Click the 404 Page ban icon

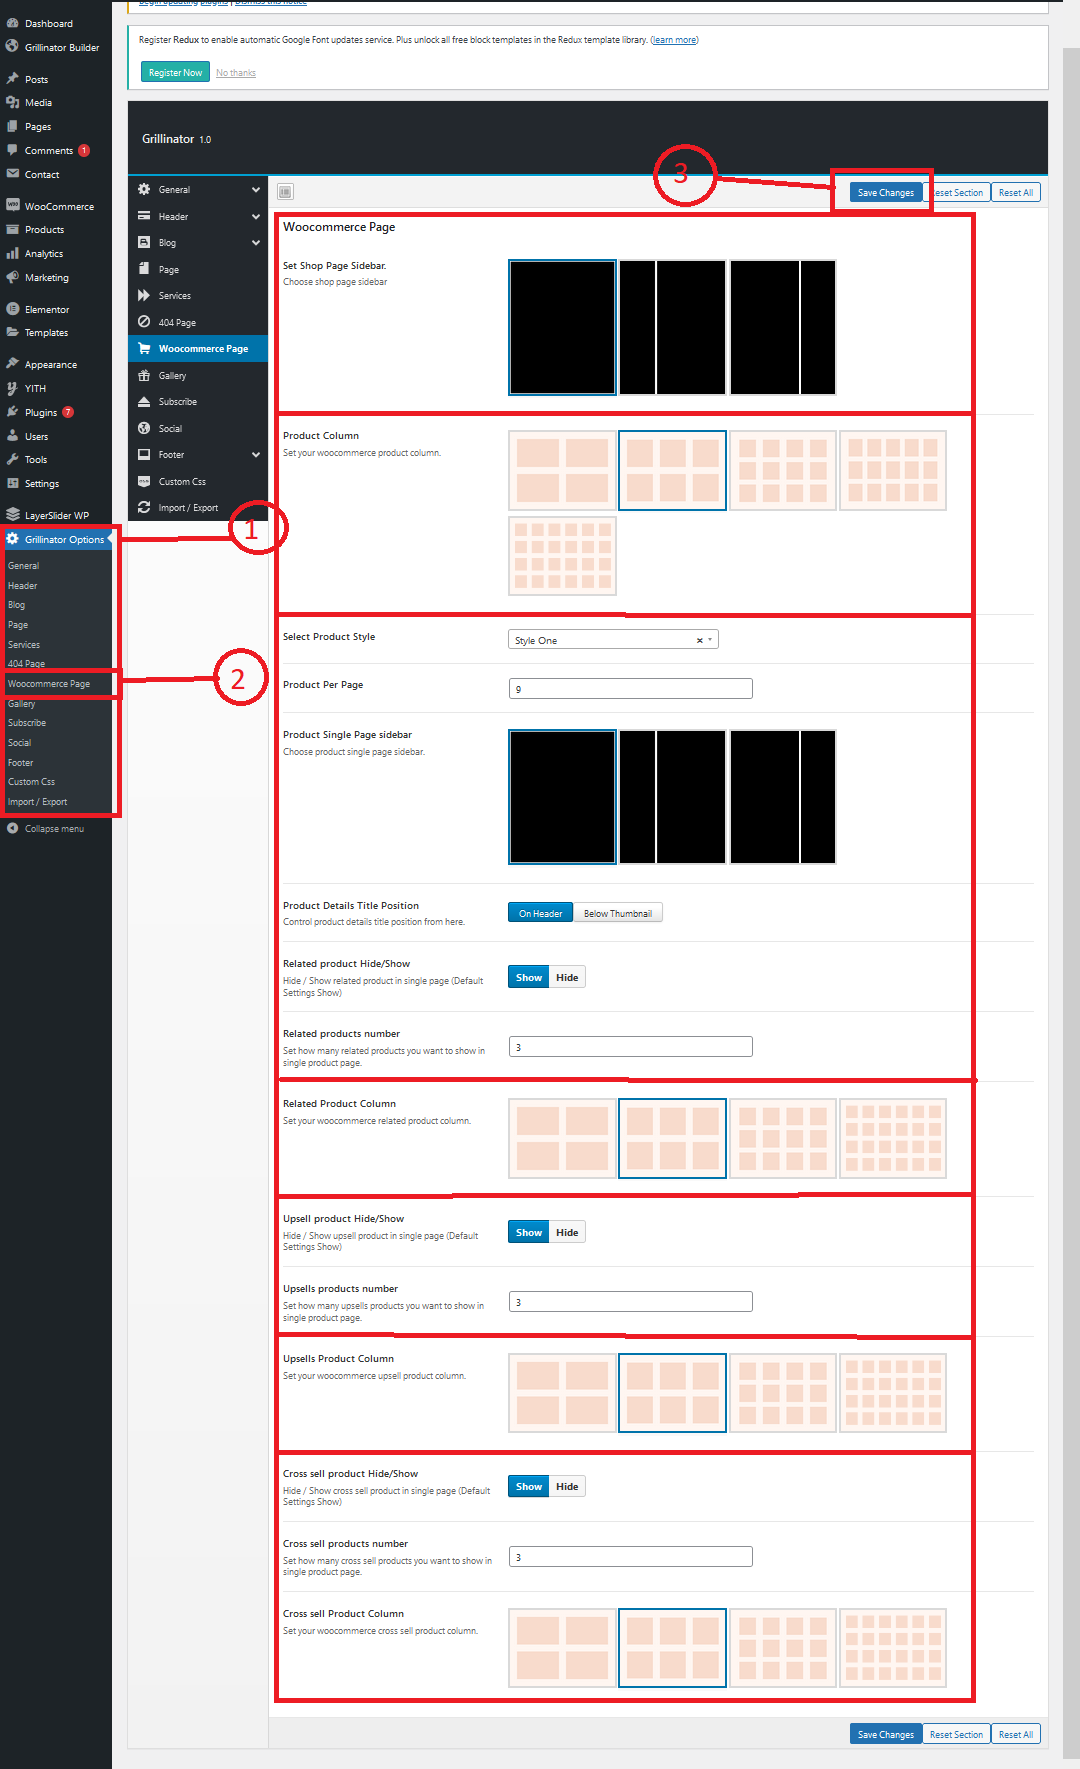(144, 322)
